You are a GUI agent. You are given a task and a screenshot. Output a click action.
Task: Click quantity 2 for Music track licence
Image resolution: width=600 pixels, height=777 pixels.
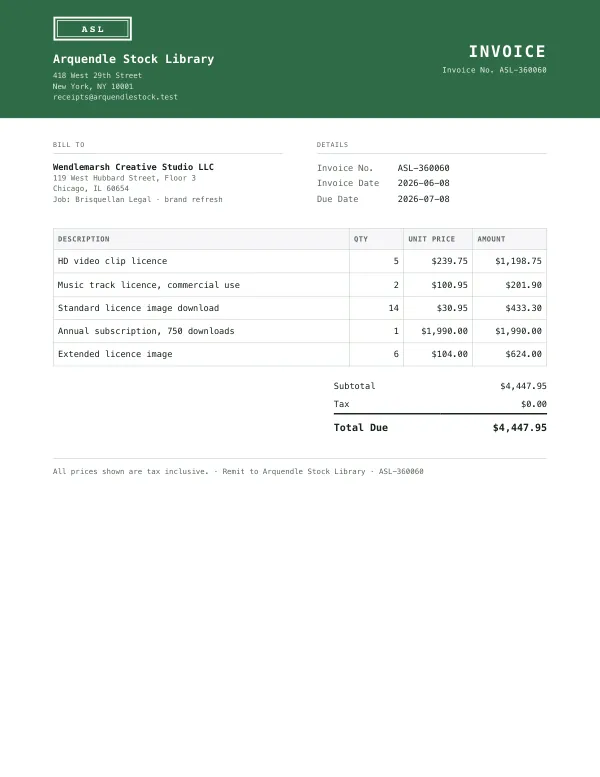pos(396,285)
